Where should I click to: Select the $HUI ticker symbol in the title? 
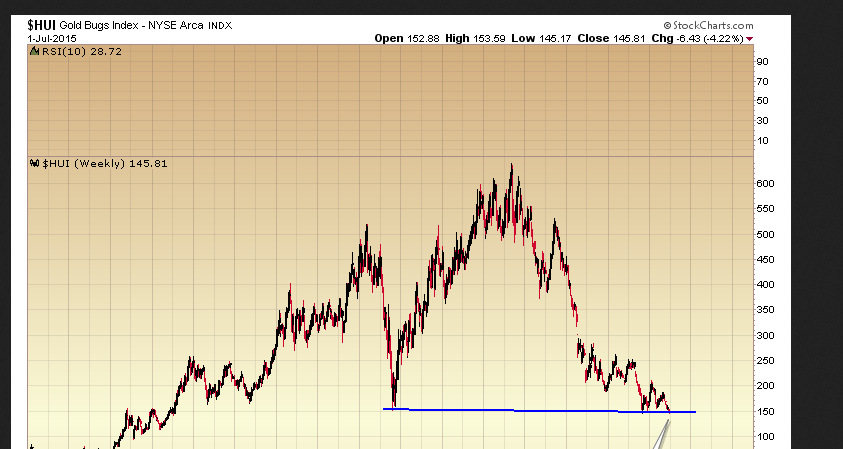(42, 25)
